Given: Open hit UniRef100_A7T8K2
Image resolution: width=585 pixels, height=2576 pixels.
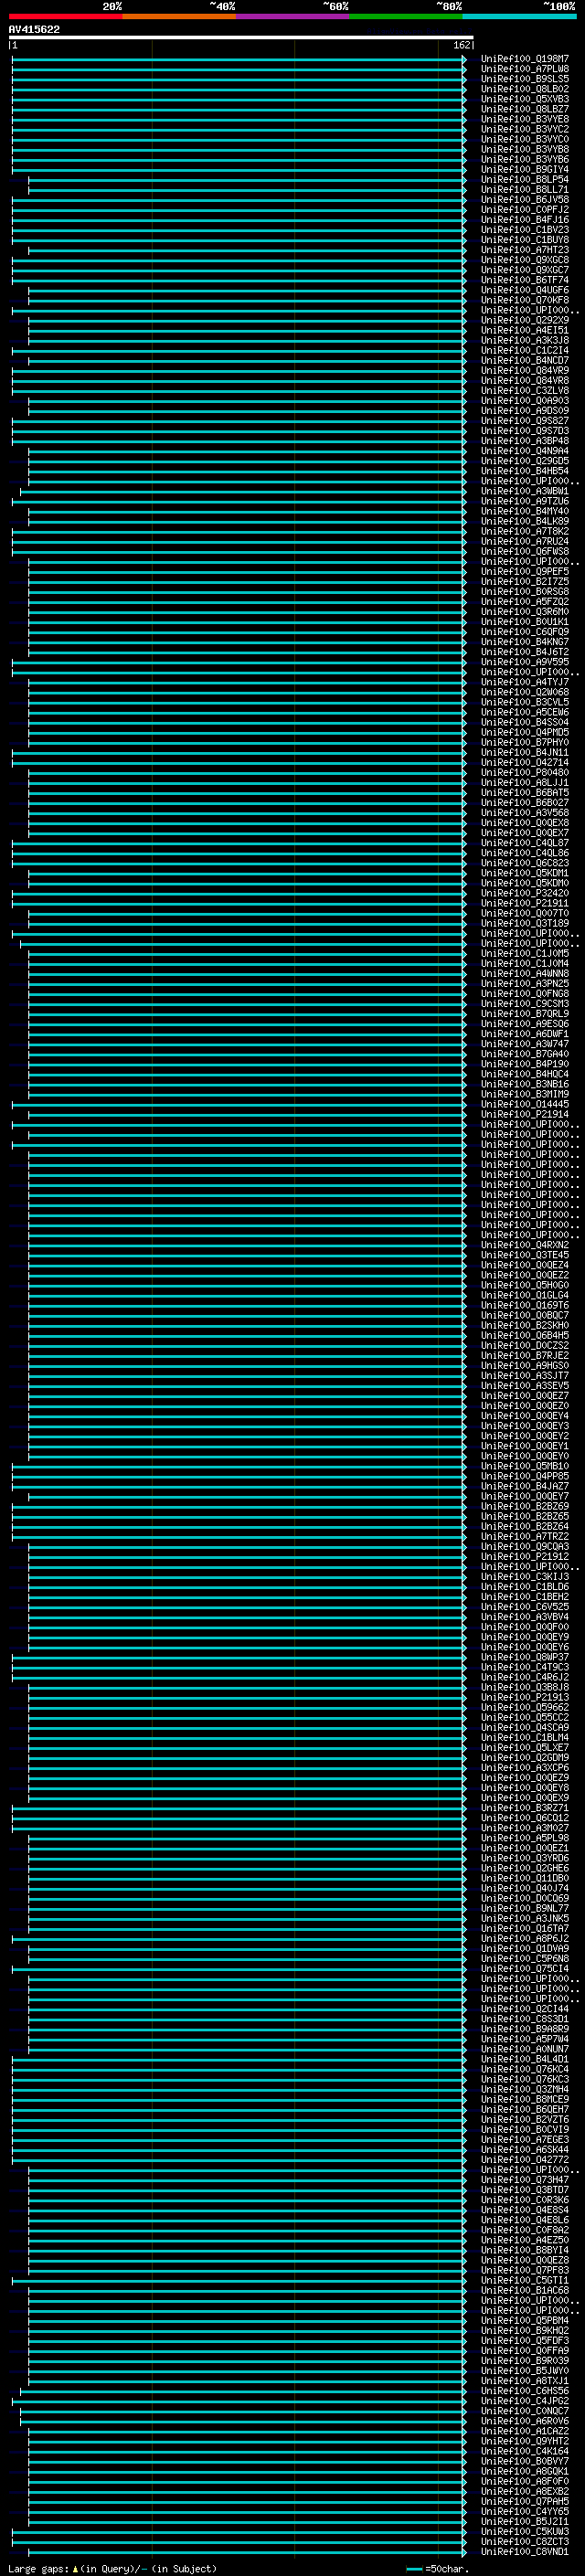Looking at the screenshot, I should [524, 531].
